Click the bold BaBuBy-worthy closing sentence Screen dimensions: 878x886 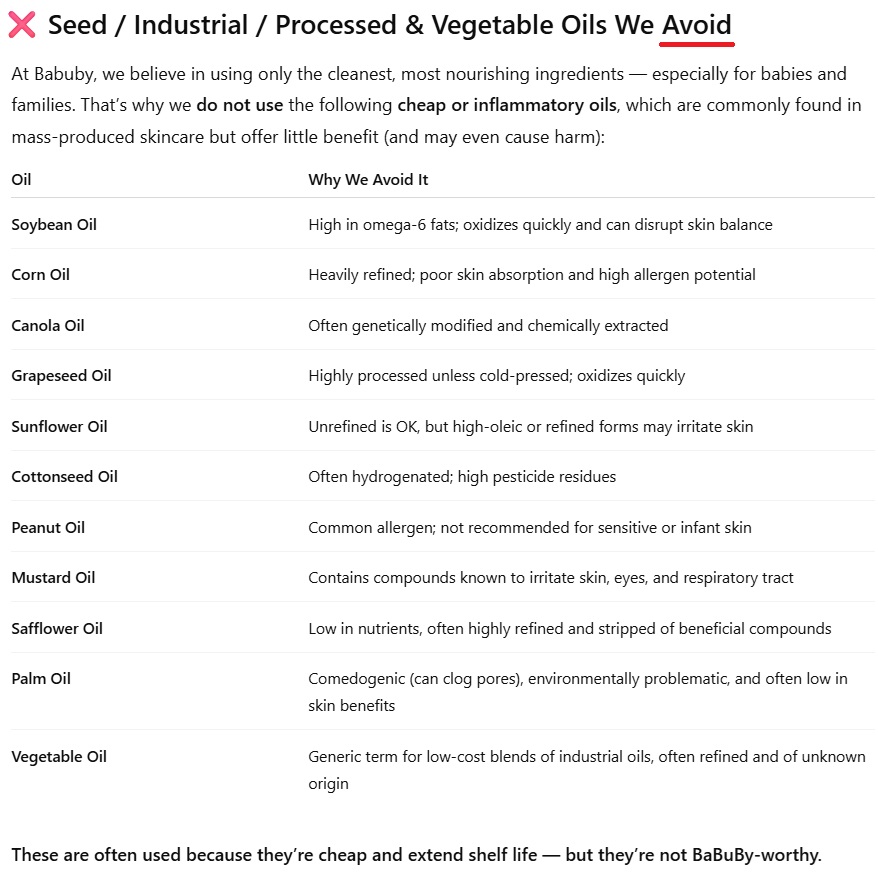pyautogui.click(x=416, y=856)
